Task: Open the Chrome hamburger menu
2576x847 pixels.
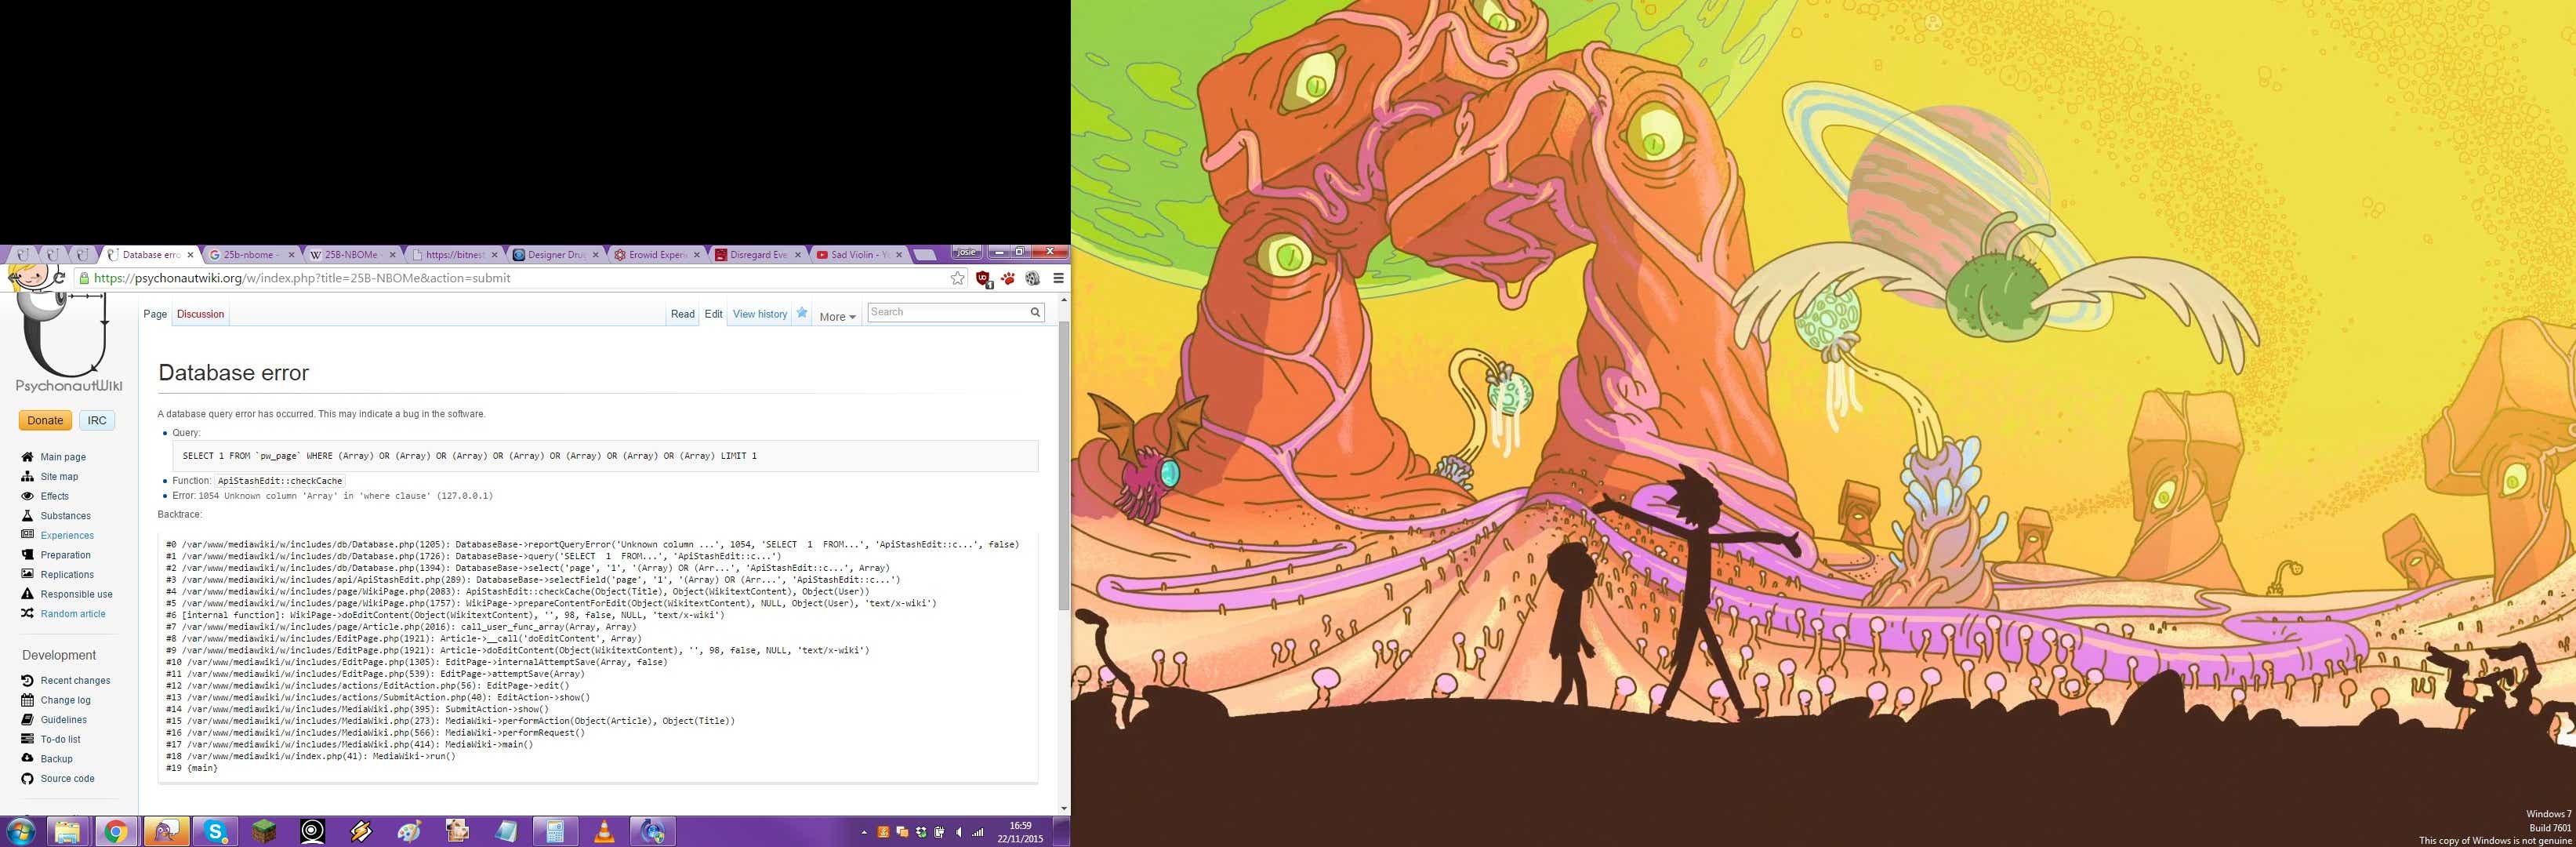Action: pos(1058,279)
